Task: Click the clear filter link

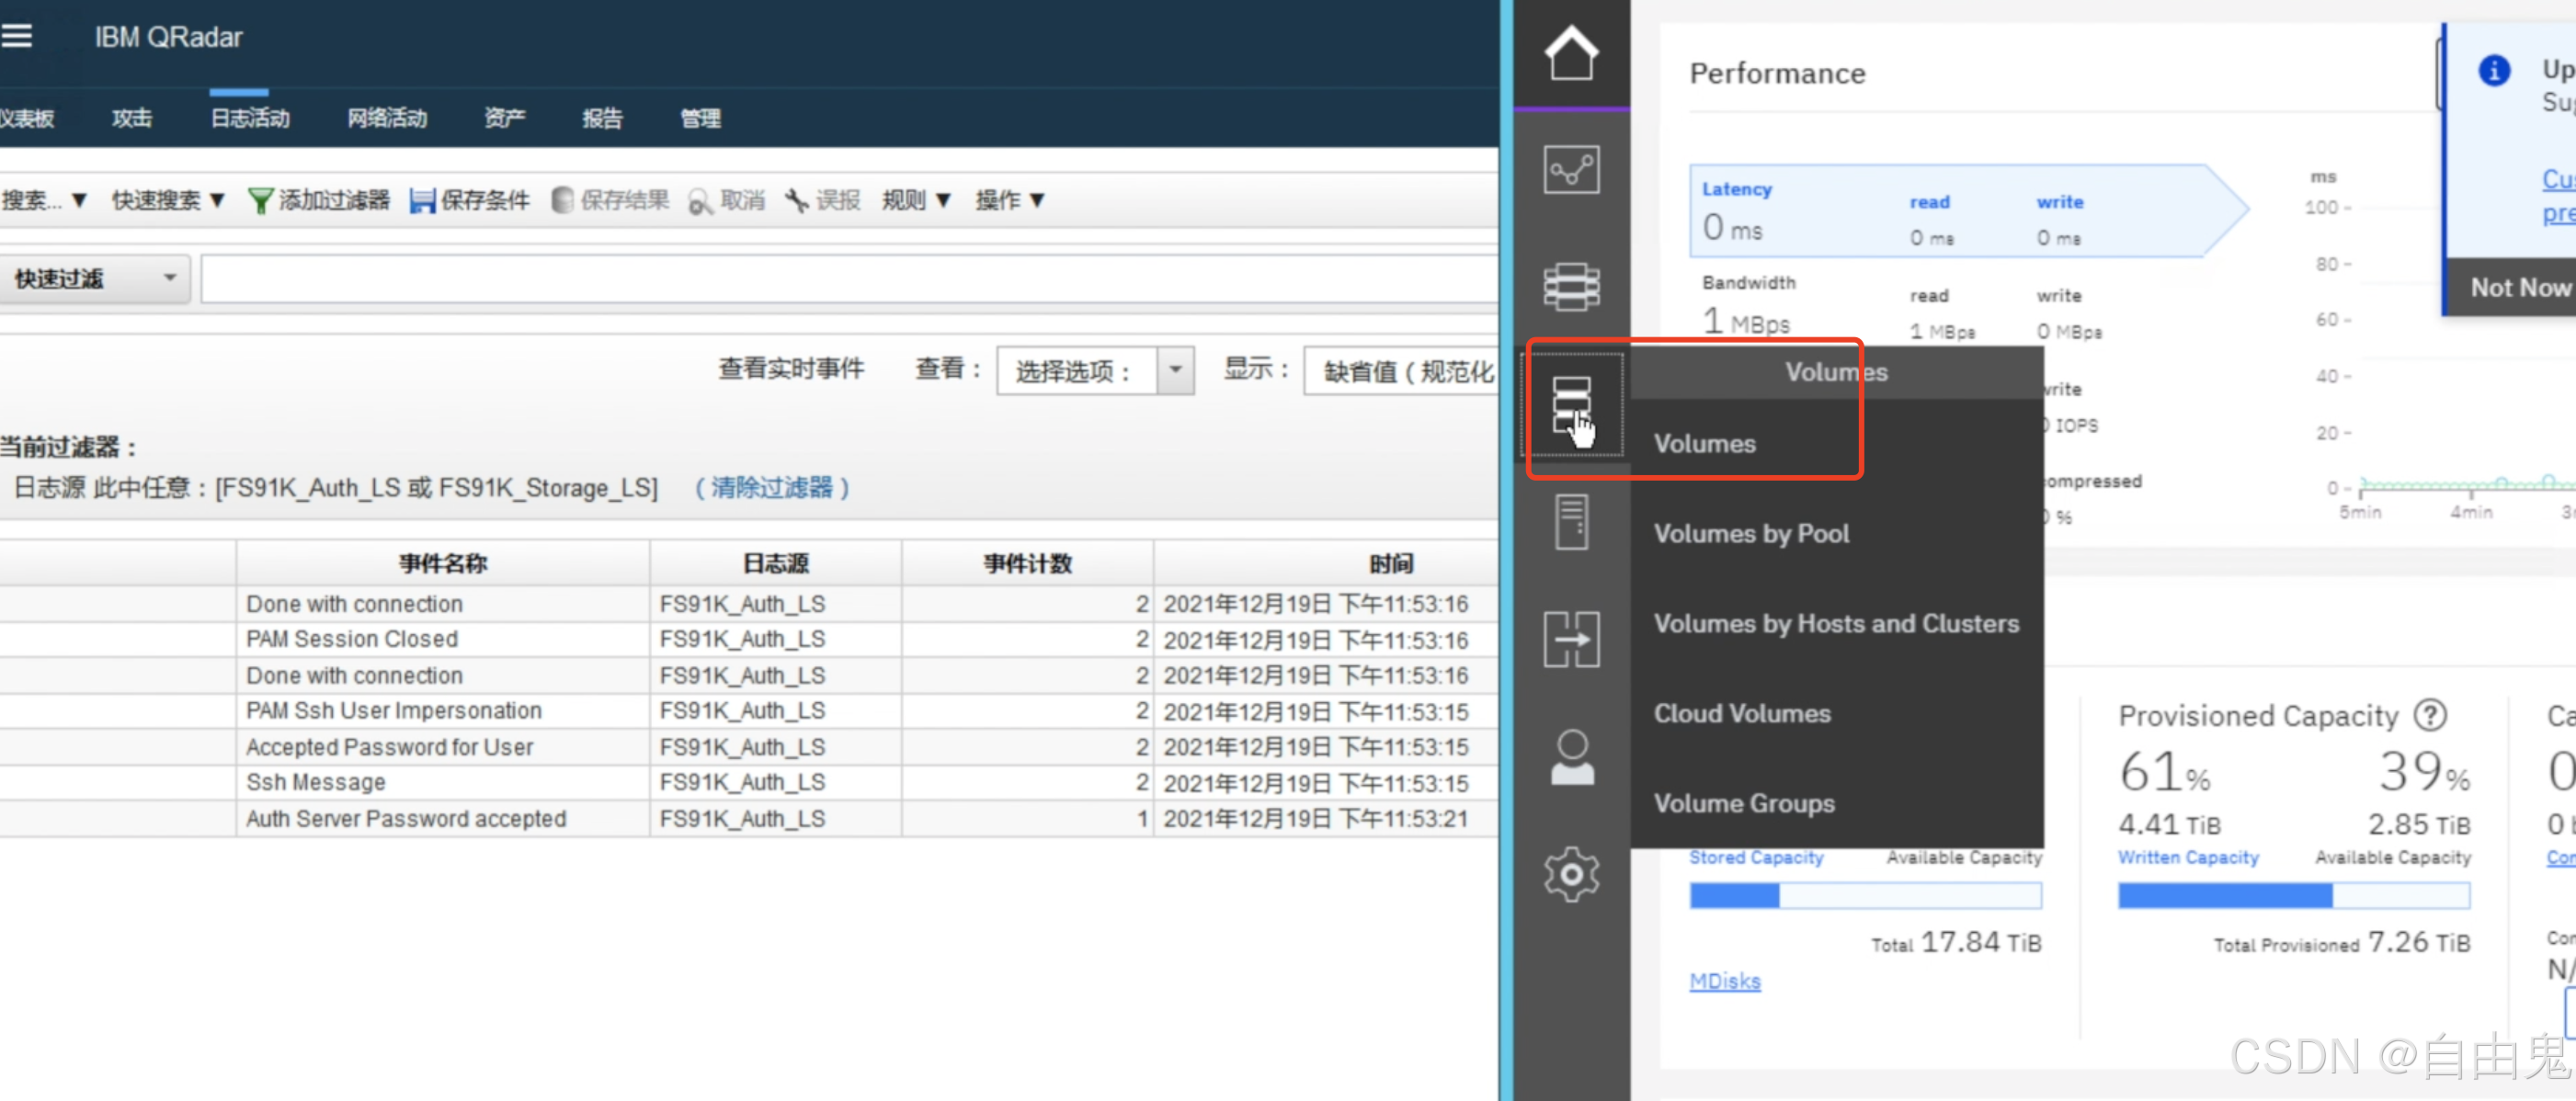Action: pyautogui.click(x=771, y=487)
